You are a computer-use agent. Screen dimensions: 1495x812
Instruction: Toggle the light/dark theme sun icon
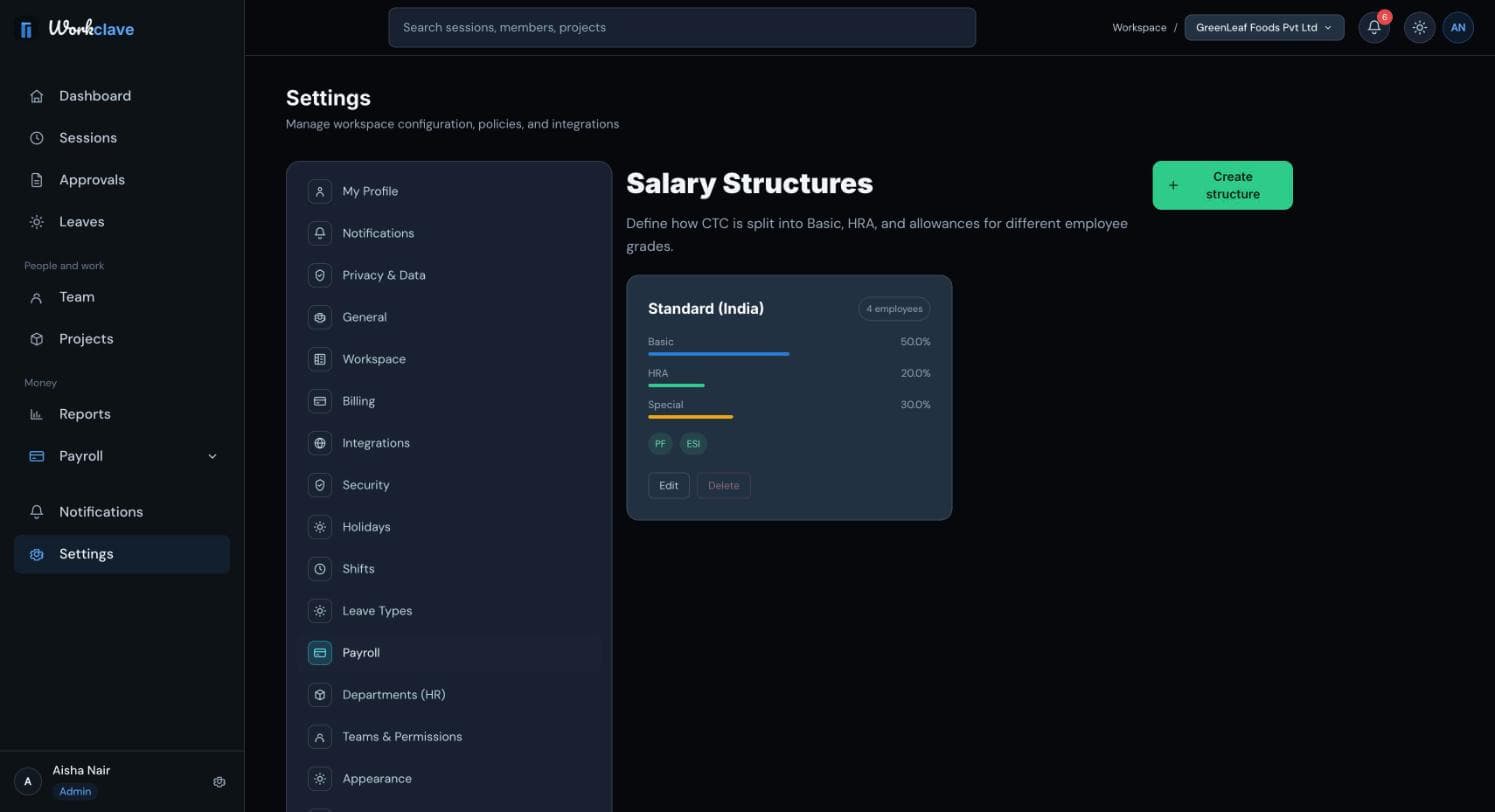(x=1419, y=28)
